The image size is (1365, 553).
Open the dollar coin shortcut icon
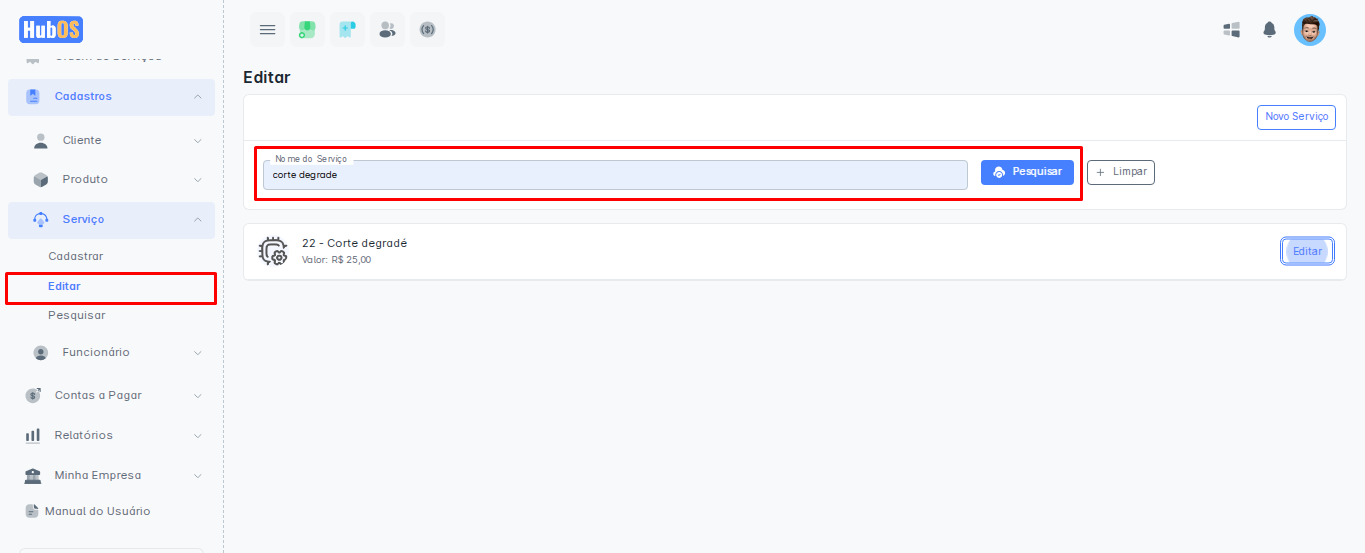(427, 30)
